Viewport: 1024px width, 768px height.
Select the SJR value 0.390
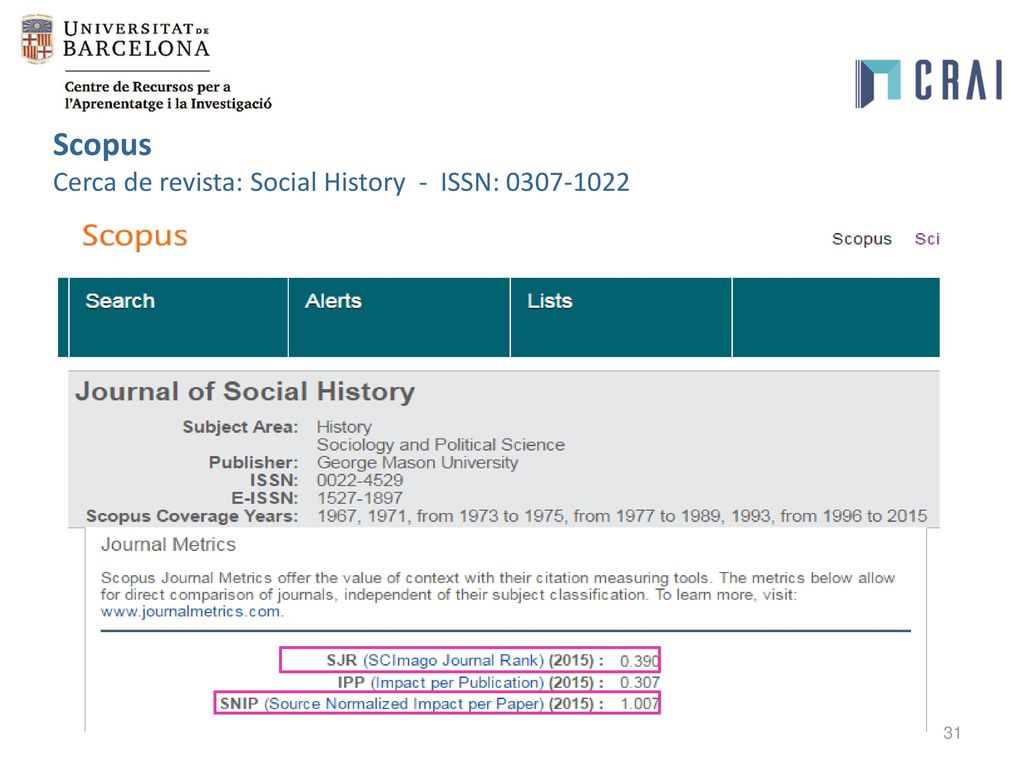point(639,661)
